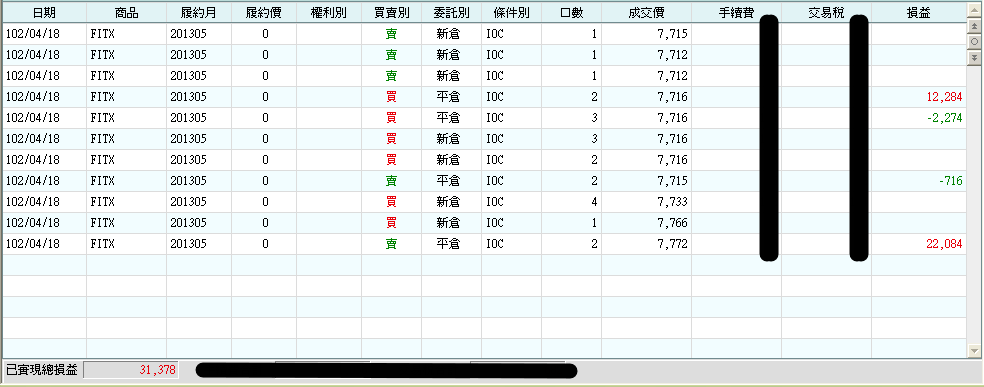This screenshot has height=387, width=984.
Task: Click the 成交價 column header
Action: click(646, 13)
